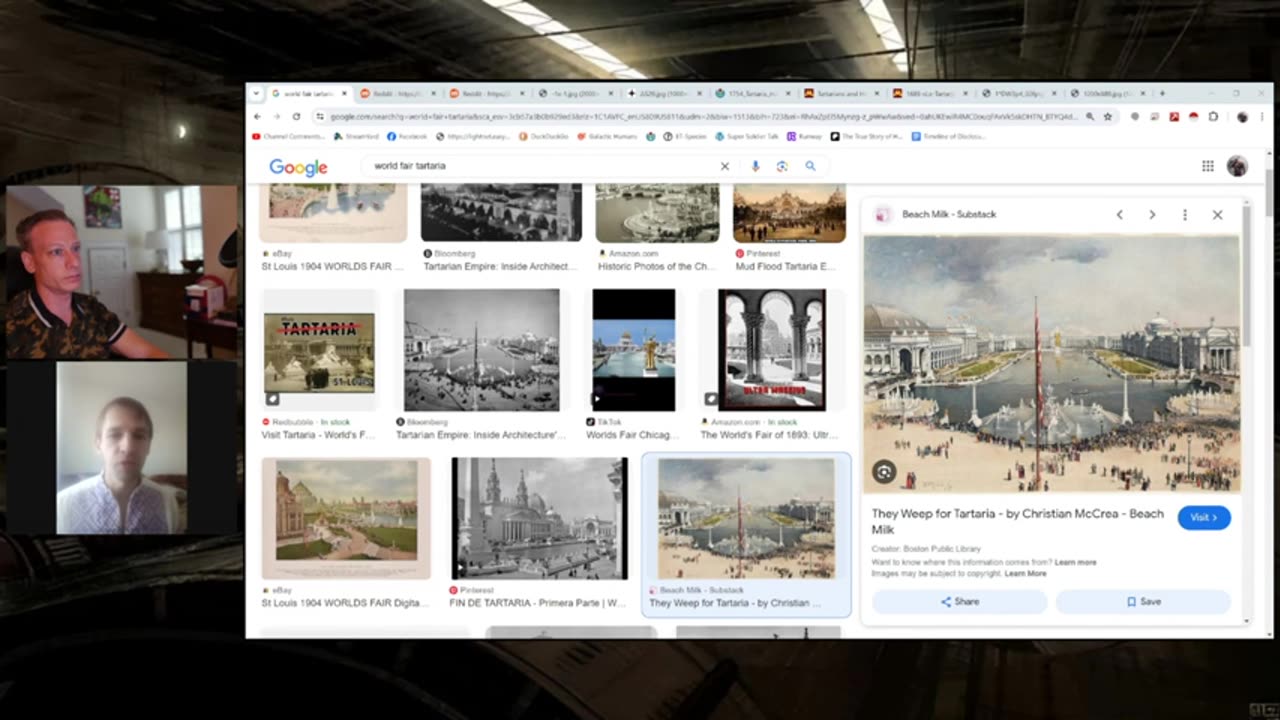1280x720 pixels.
Task: Open the preview panel three-dot menu
Action: 1185,214
